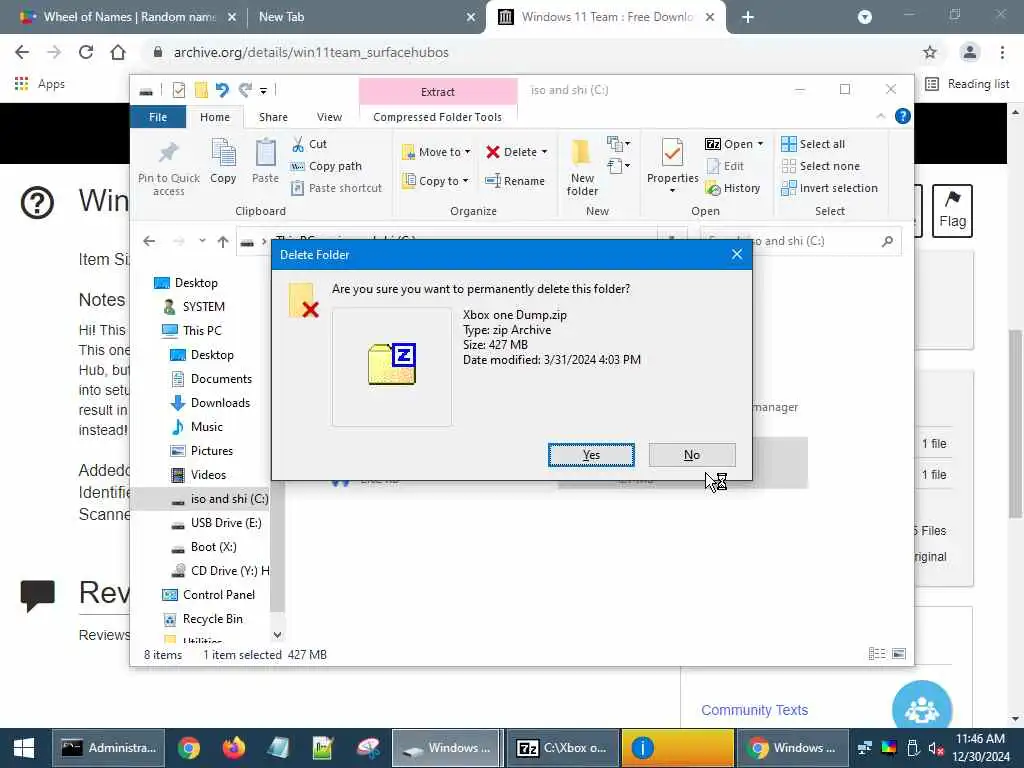Open the Easy access dropdown
Screen dimensions: 1024x768
click(618, 166)
